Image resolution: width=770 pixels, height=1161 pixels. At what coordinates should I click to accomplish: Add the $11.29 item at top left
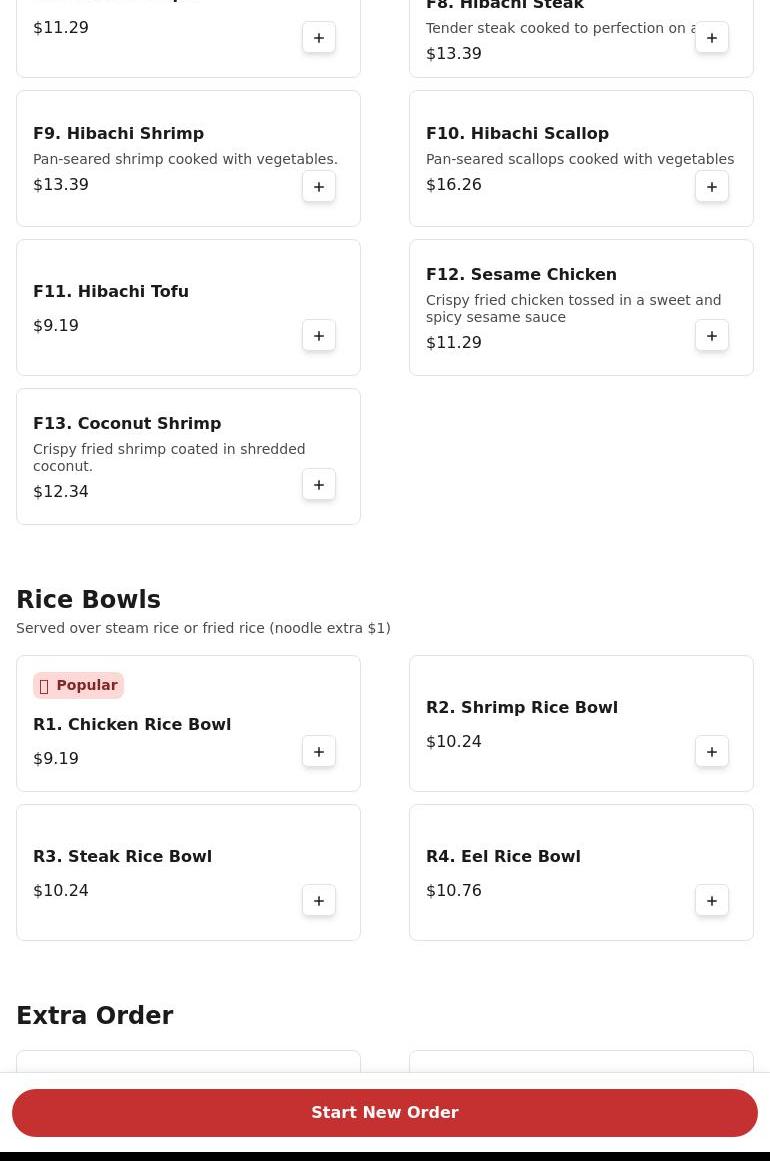click(319, 38)
